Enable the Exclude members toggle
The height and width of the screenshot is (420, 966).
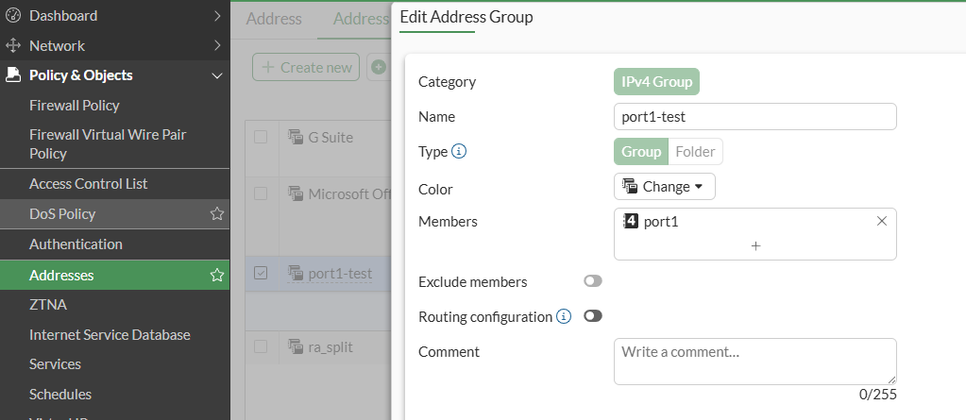[593, 282]
